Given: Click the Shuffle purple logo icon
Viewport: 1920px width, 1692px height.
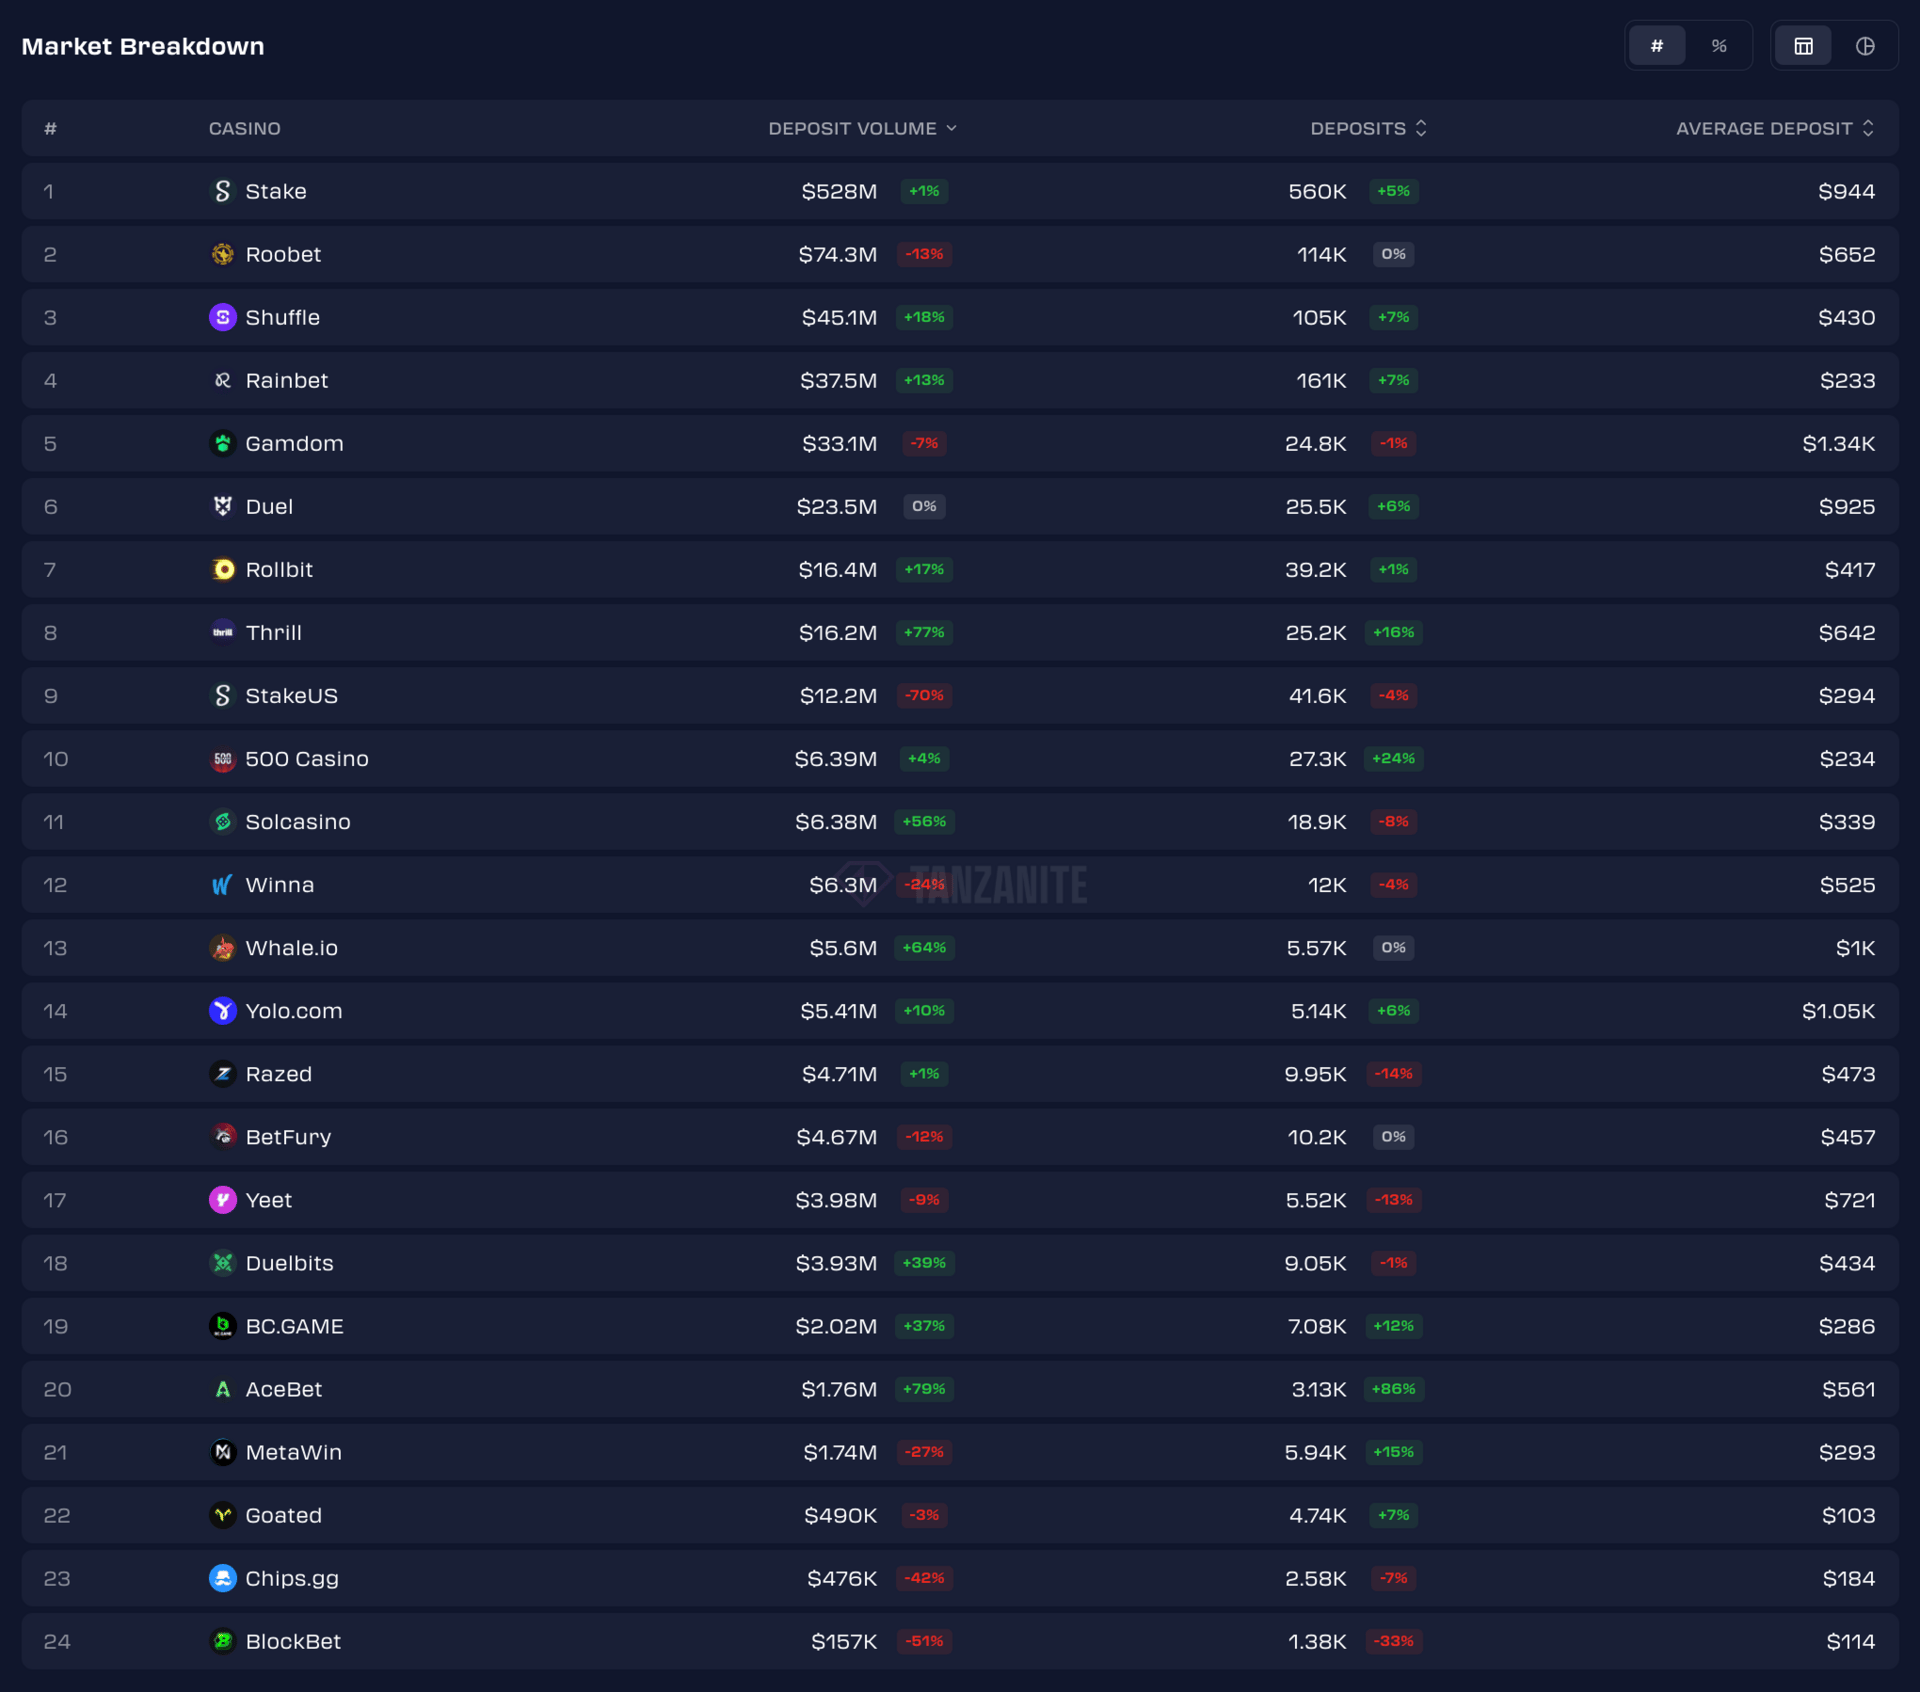Looking at the screenshot, I should pyautogui.click(x=222, y=317).
